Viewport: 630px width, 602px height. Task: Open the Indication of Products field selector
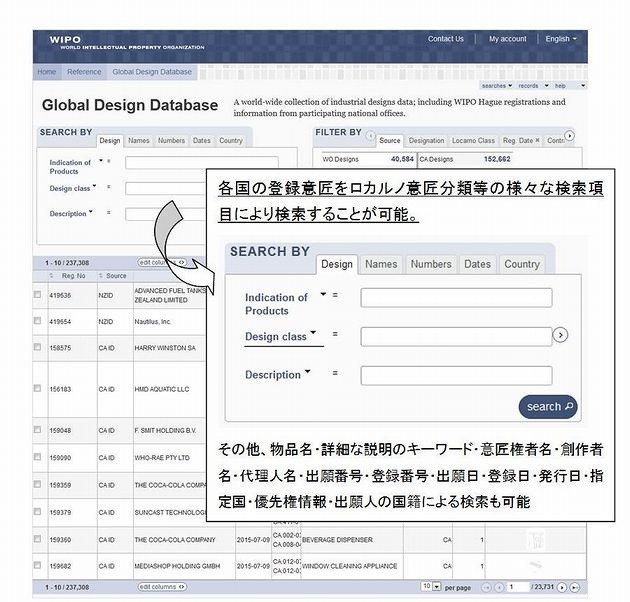pos(101,161)
